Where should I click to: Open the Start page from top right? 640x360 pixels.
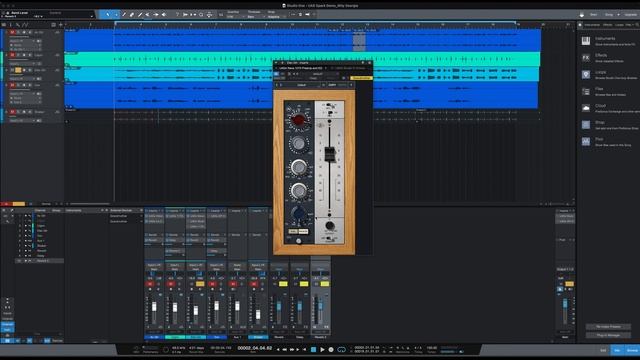point(594,15)
